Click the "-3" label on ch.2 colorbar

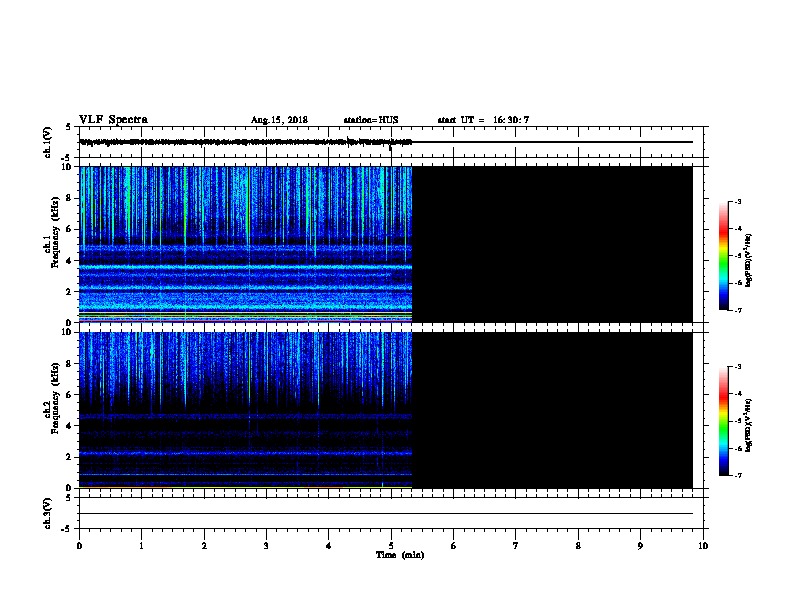737,367
